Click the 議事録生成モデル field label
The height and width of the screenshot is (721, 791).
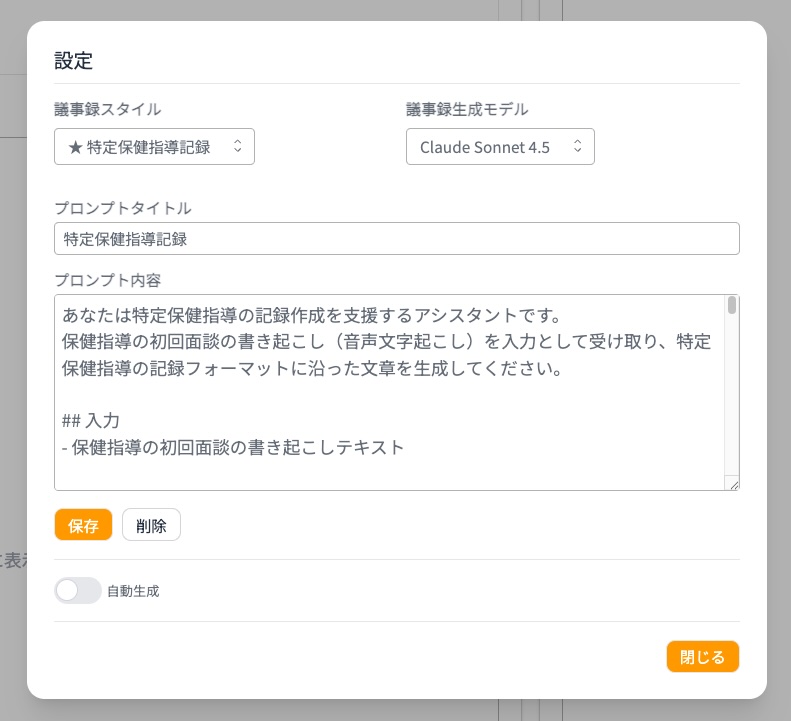pyautogui.click(x=466, y=109)
